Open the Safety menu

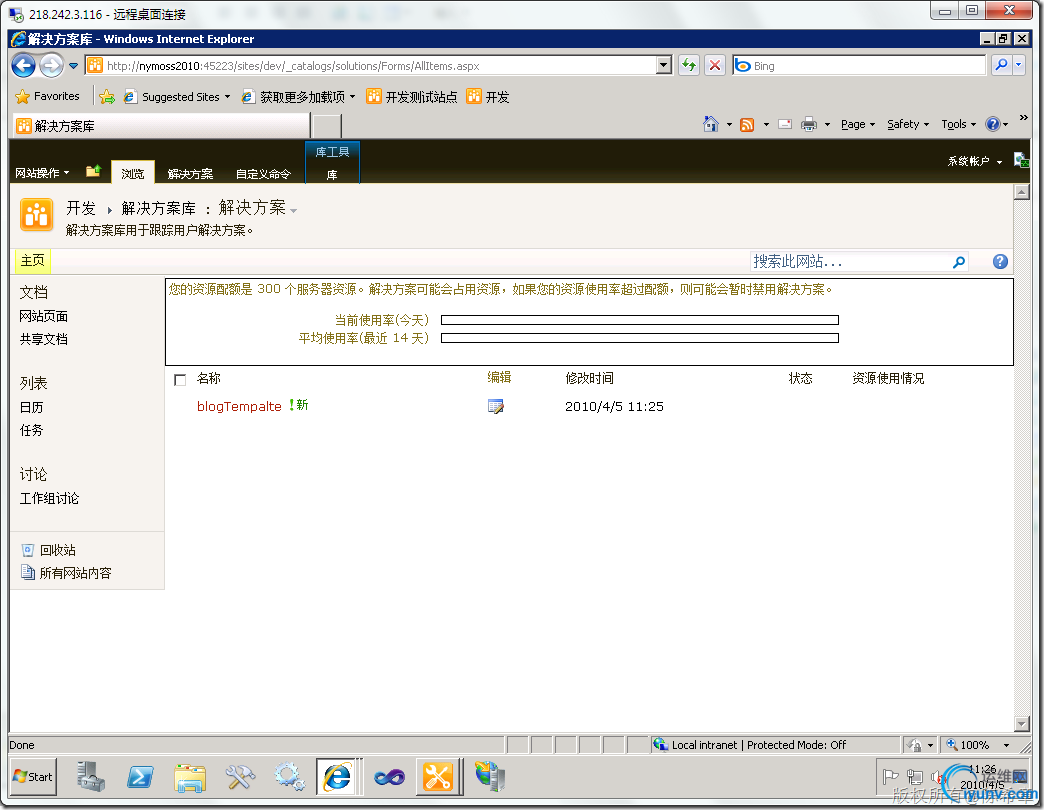[908, 124]
